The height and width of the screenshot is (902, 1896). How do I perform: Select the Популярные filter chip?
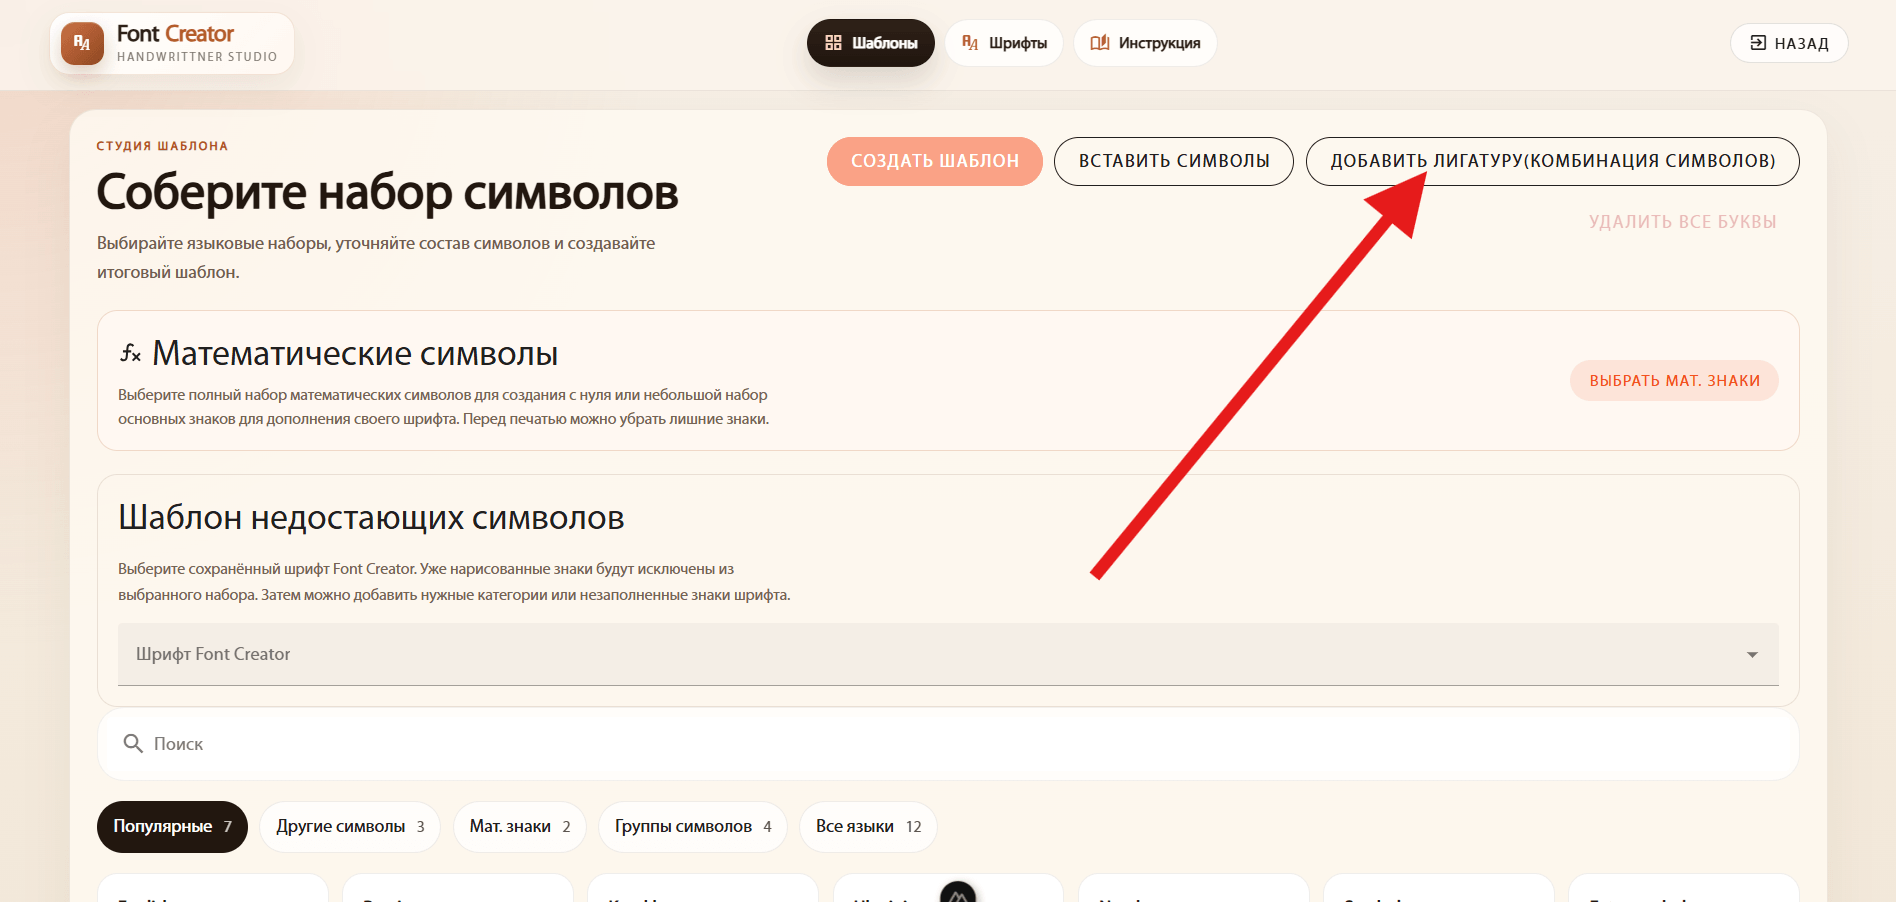[172, 827]
